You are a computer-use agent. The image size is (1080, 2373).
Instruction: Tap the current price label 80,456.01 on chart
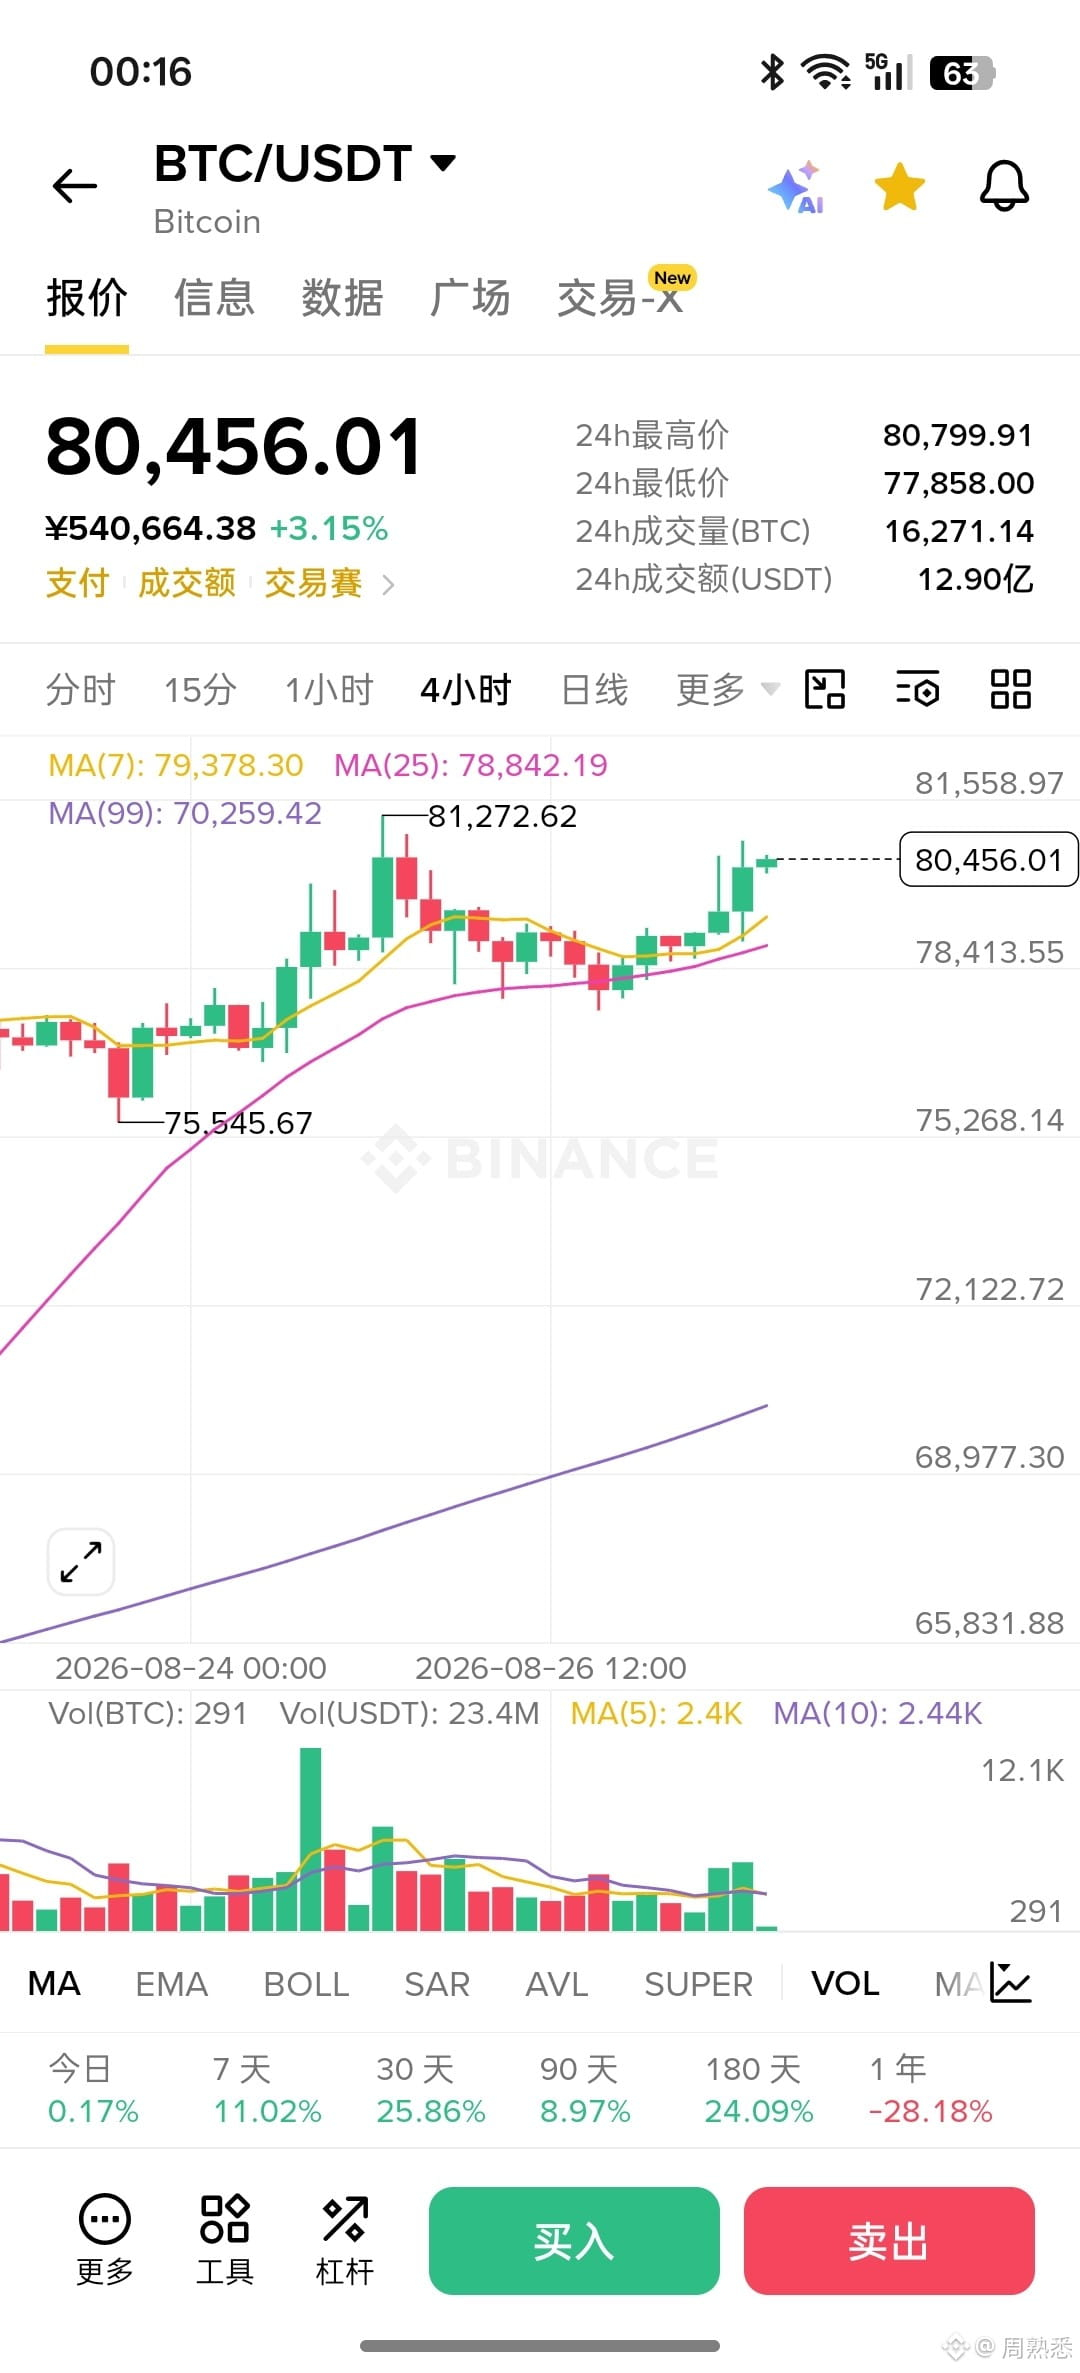click(988, 860)
